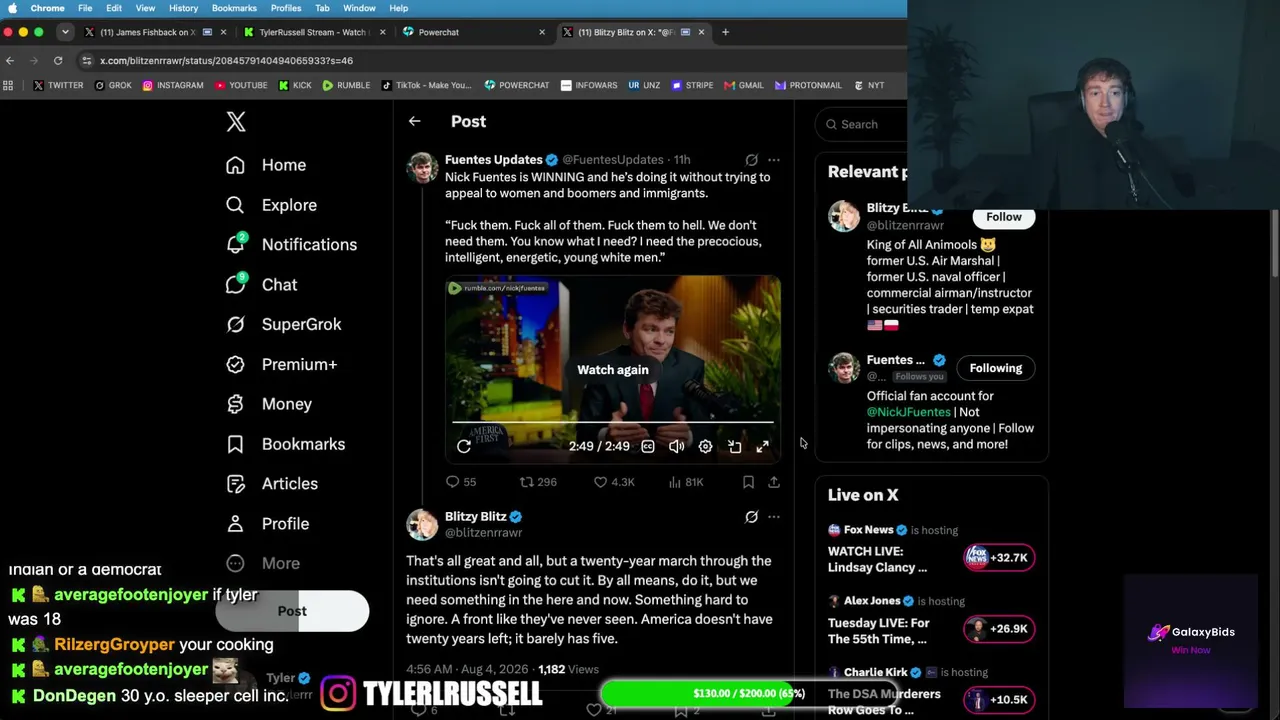Go back using the Post header arrow
Viewport: 1280px width, 720px height.
coord(414,121)
